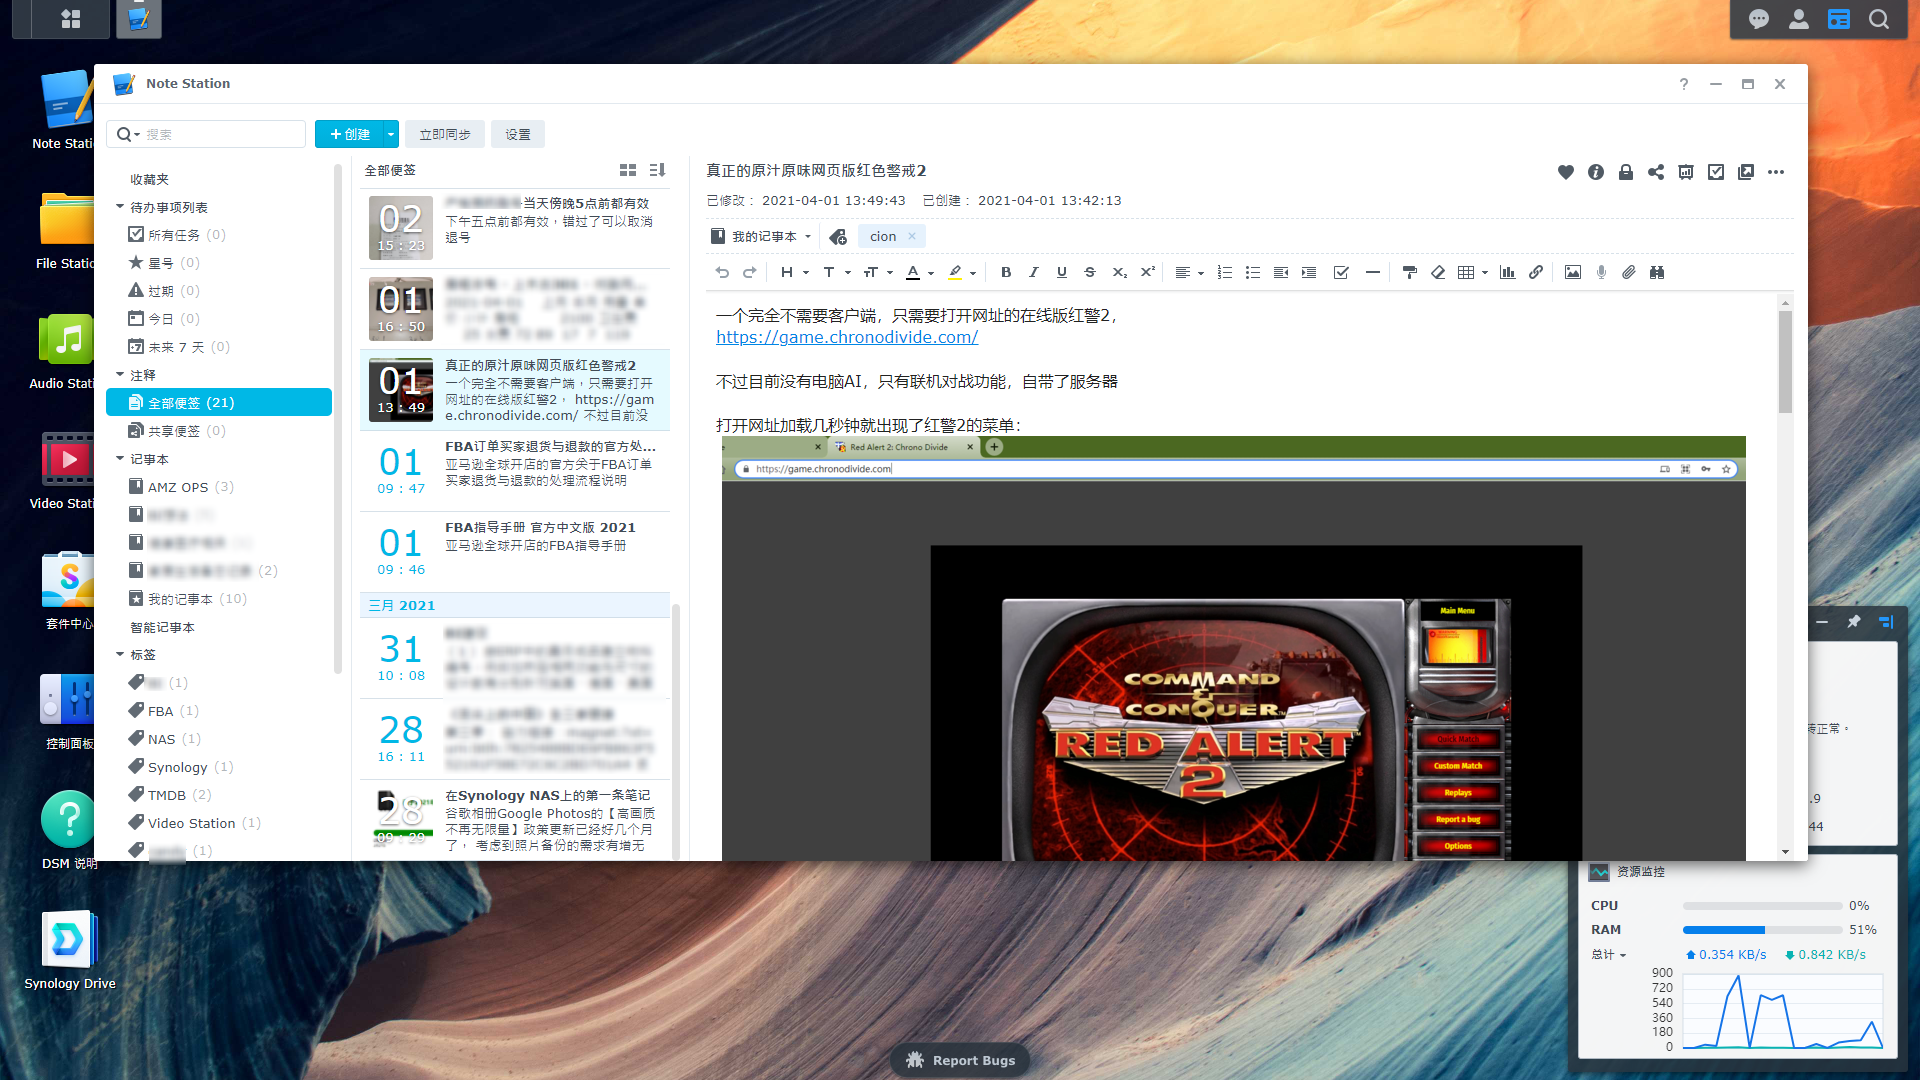Open the notebook selector dropdown 我的记事本

[x=764, y=237]
